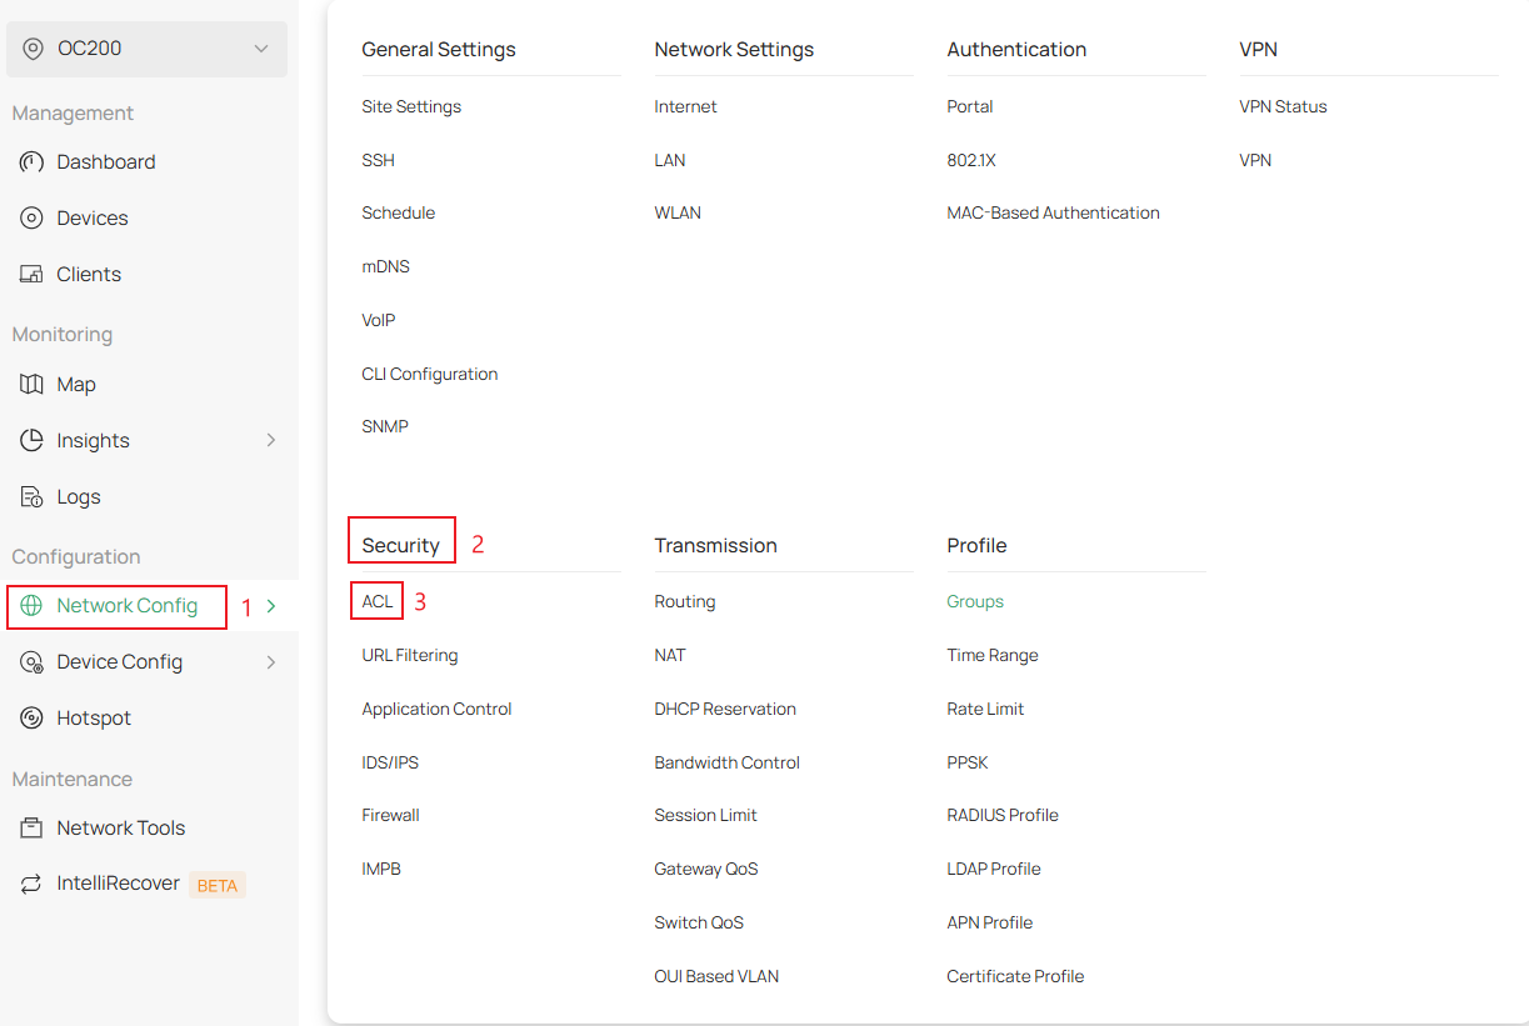Click the BETA badge beside IntelliRecover

click(x=217, y=885)
